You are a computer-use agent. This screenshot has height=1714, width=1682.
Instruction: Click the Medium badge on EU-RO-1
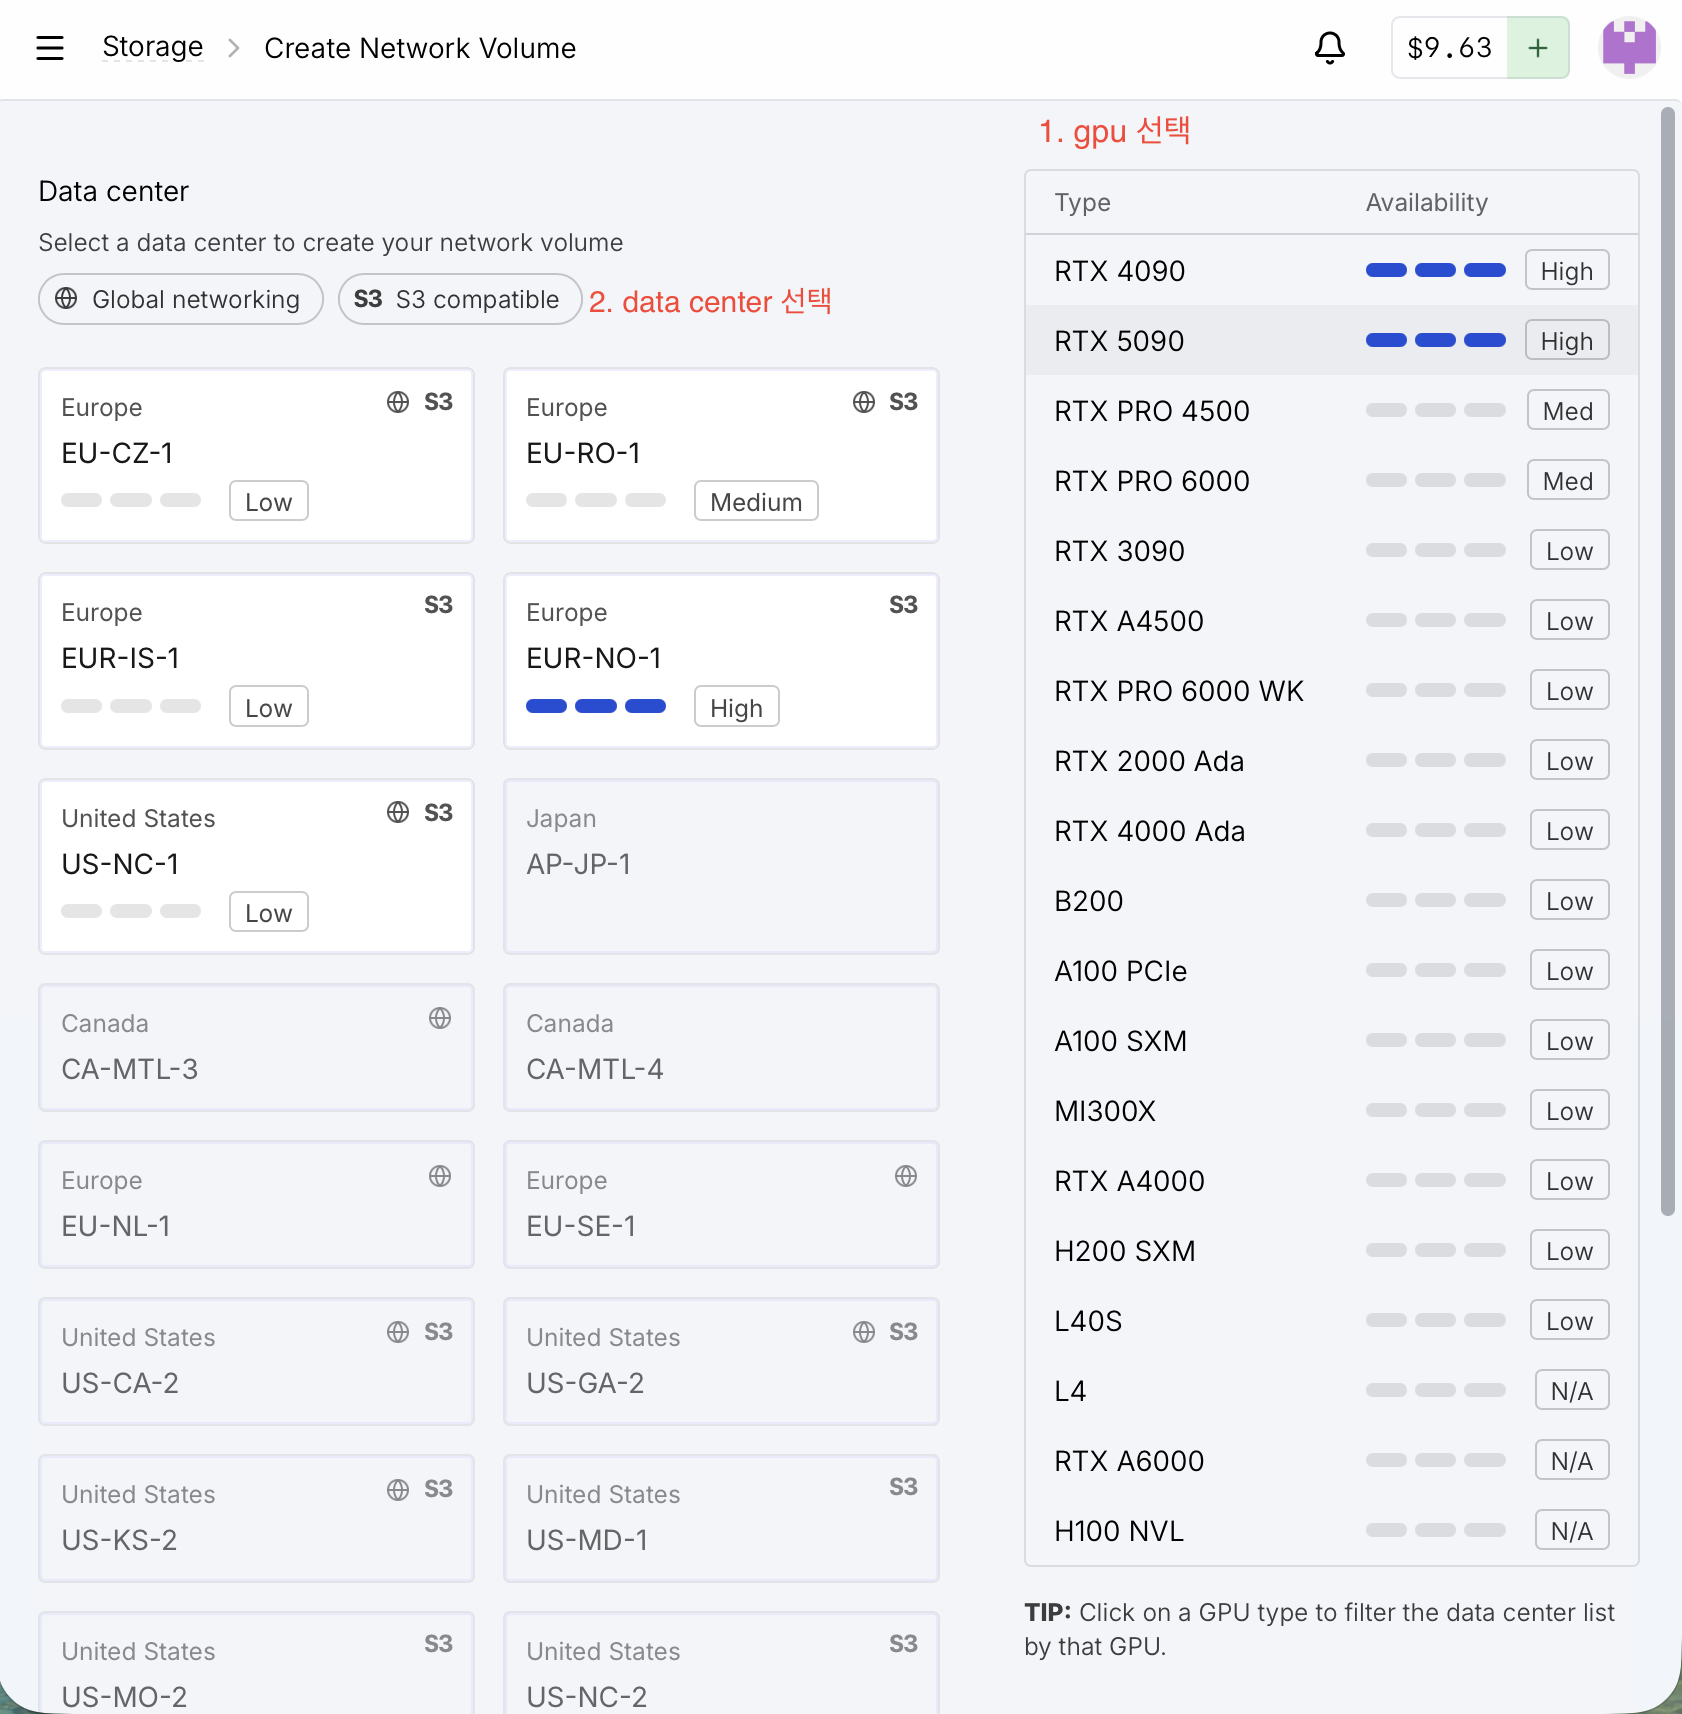(756, 501)
